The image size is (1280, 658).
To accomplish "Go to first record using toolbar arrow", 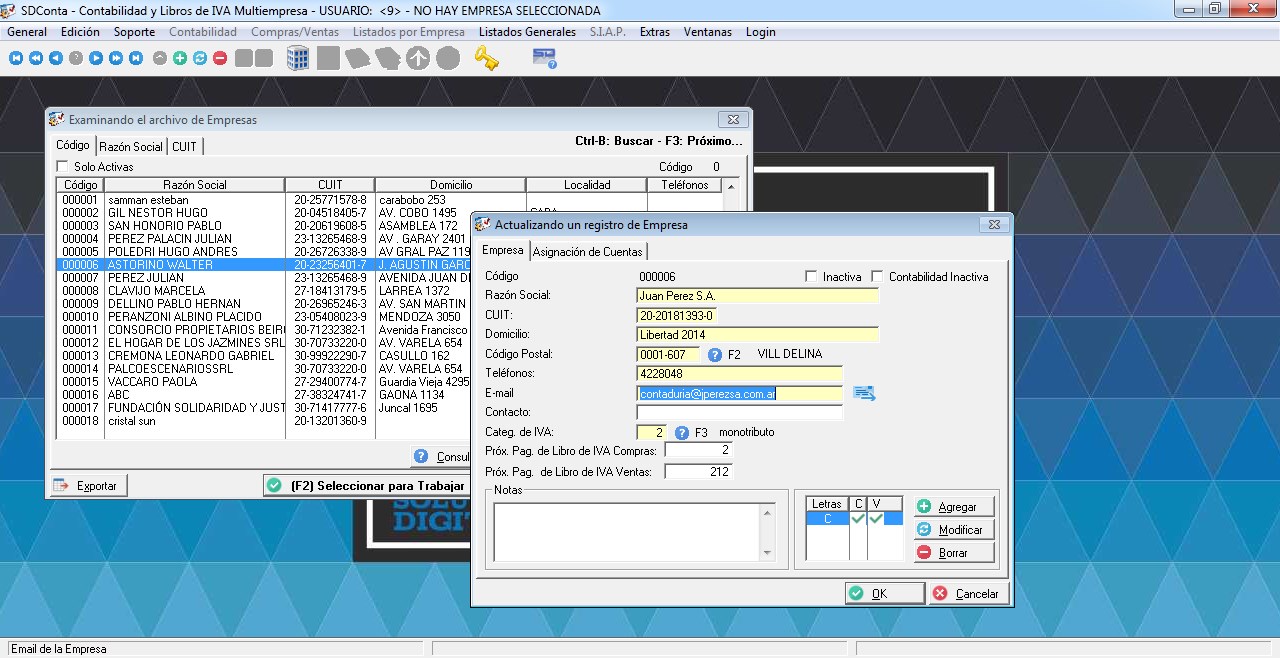I will tap(16, 58).
